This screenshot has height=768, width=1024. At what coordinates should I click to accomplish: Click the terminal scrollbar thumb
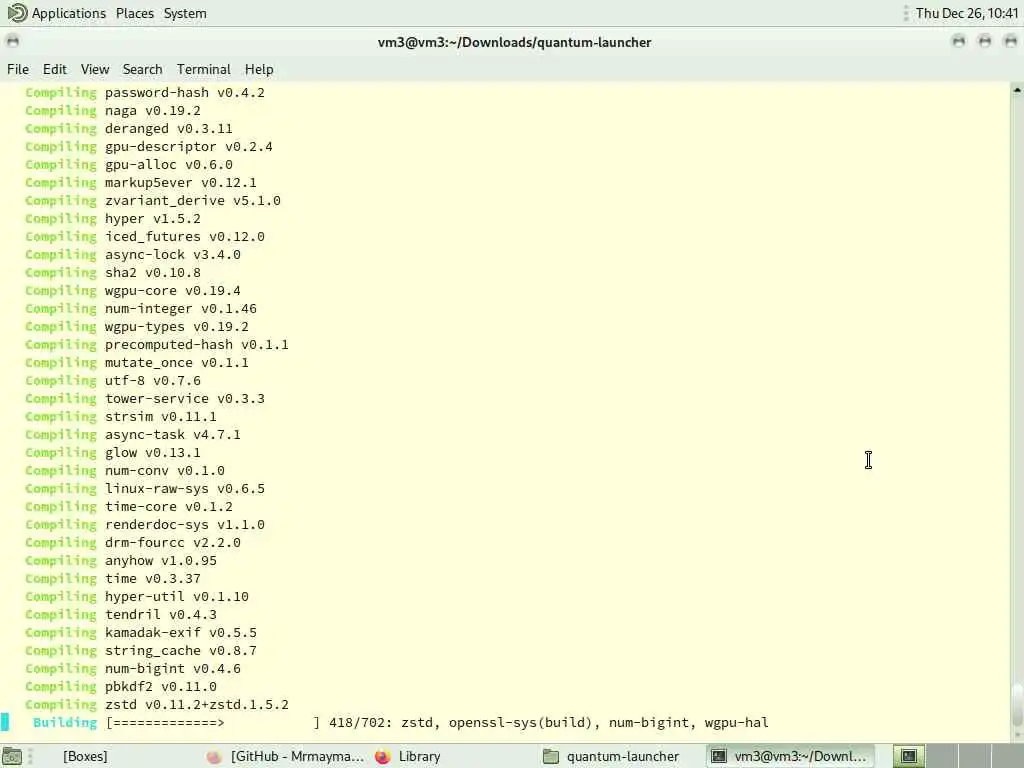click(1017, 705)
